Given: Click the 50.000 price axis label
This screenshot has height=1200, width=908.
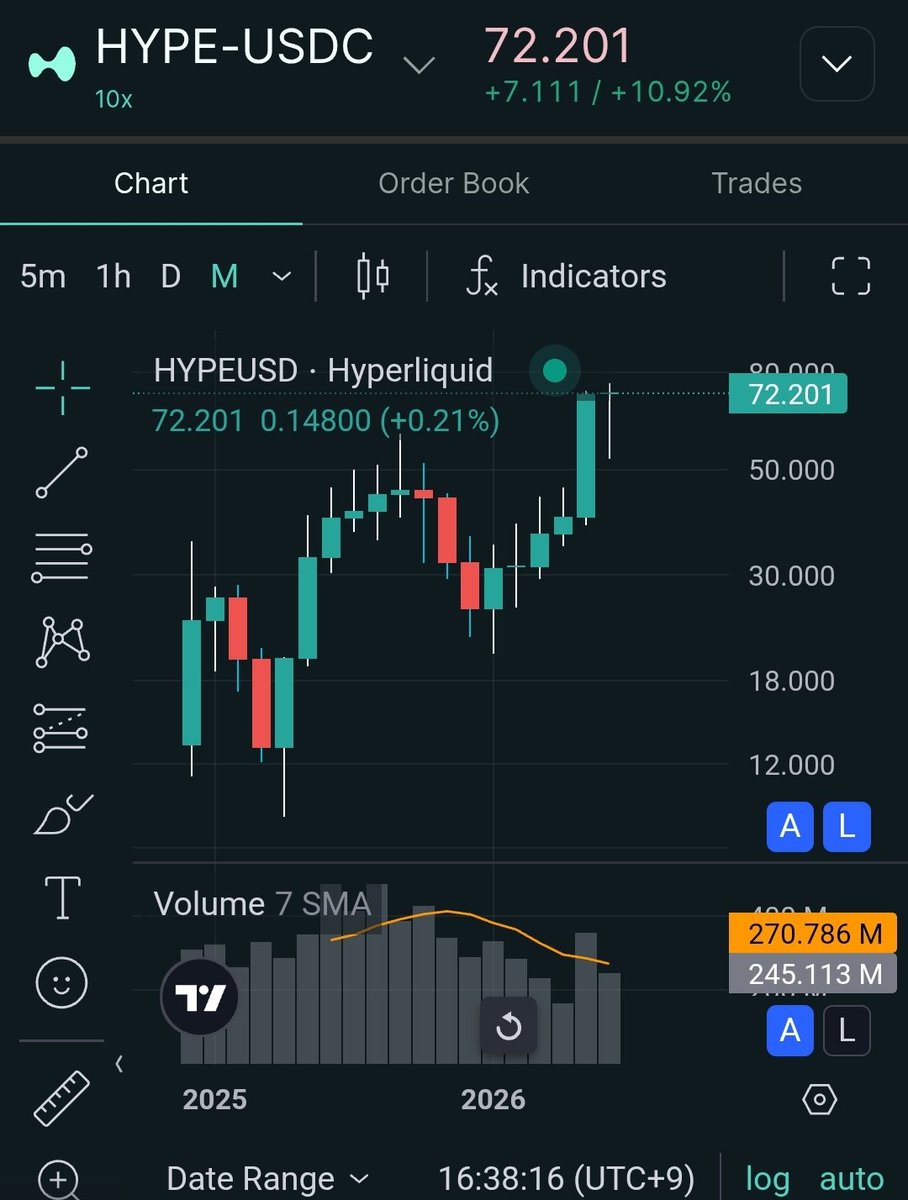Looking at the screenshot, I should 792,470.
